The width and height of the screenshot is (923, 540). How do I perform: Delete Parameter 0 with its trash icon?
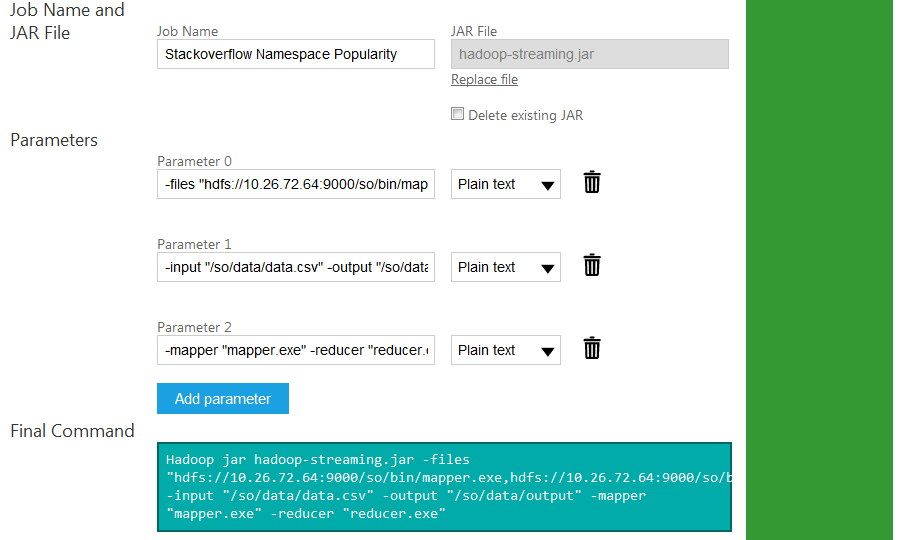coord(592,182)
